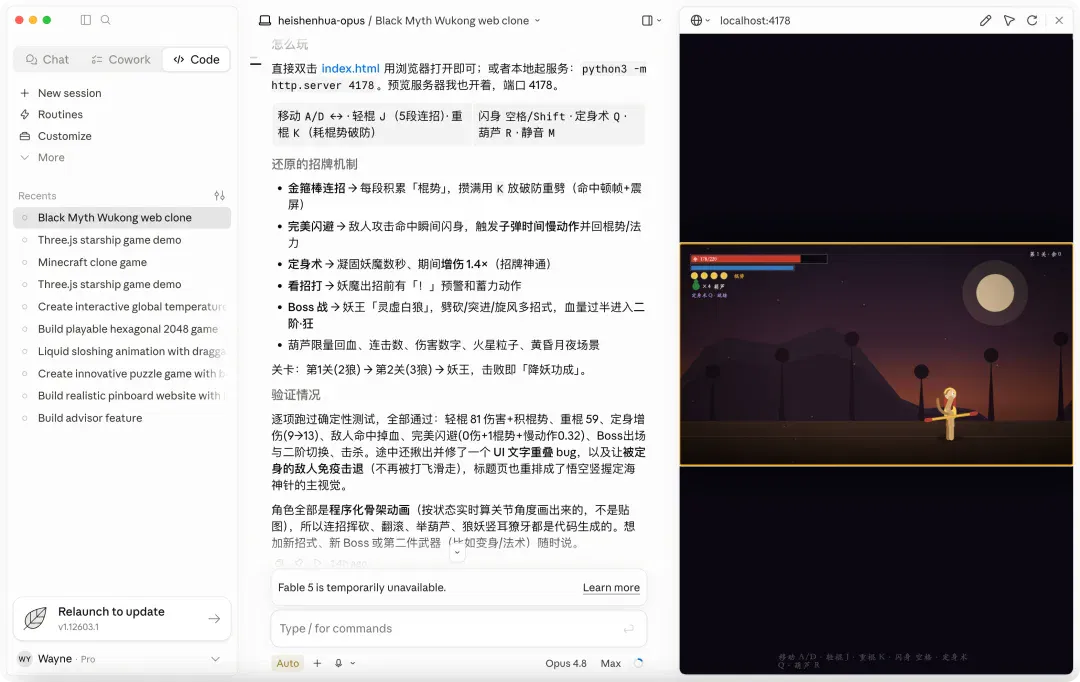Reload the preview page
This screenshot has width=1080, height=682.
[x=1032, y=21]
